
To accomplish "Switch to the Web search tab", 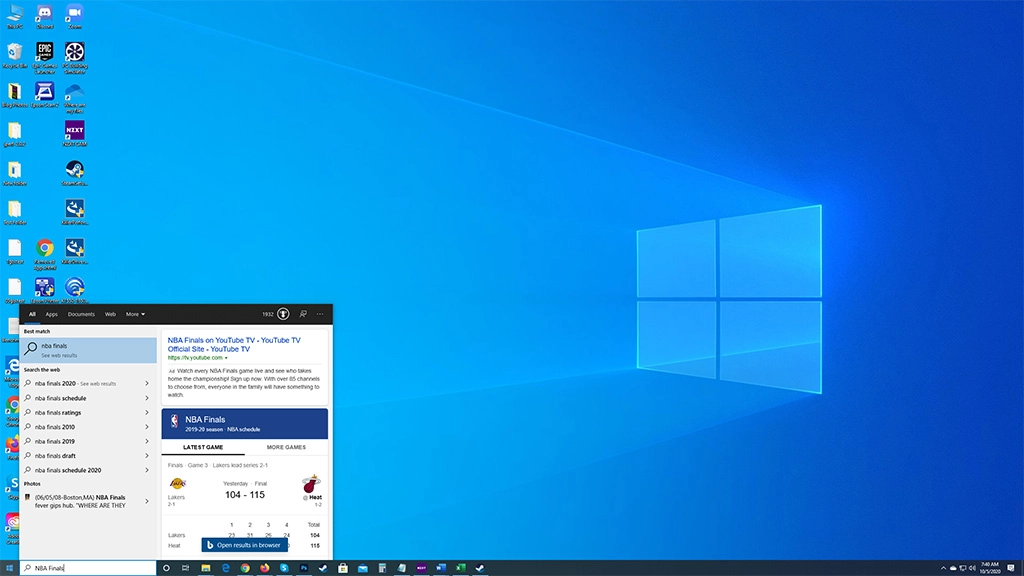I will (110, 314).
